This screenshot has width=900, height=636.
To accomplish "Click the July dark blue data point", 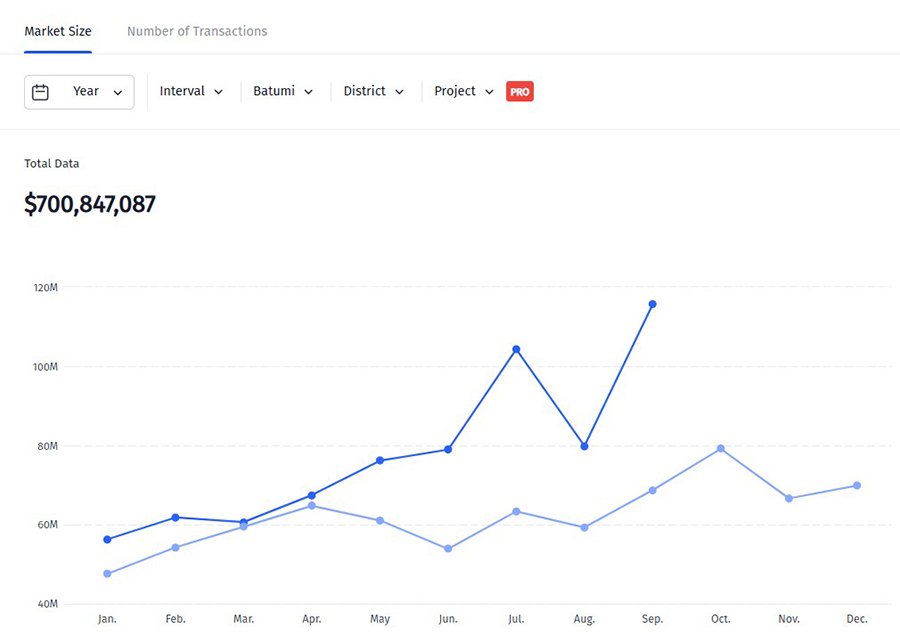I will 516,349.
